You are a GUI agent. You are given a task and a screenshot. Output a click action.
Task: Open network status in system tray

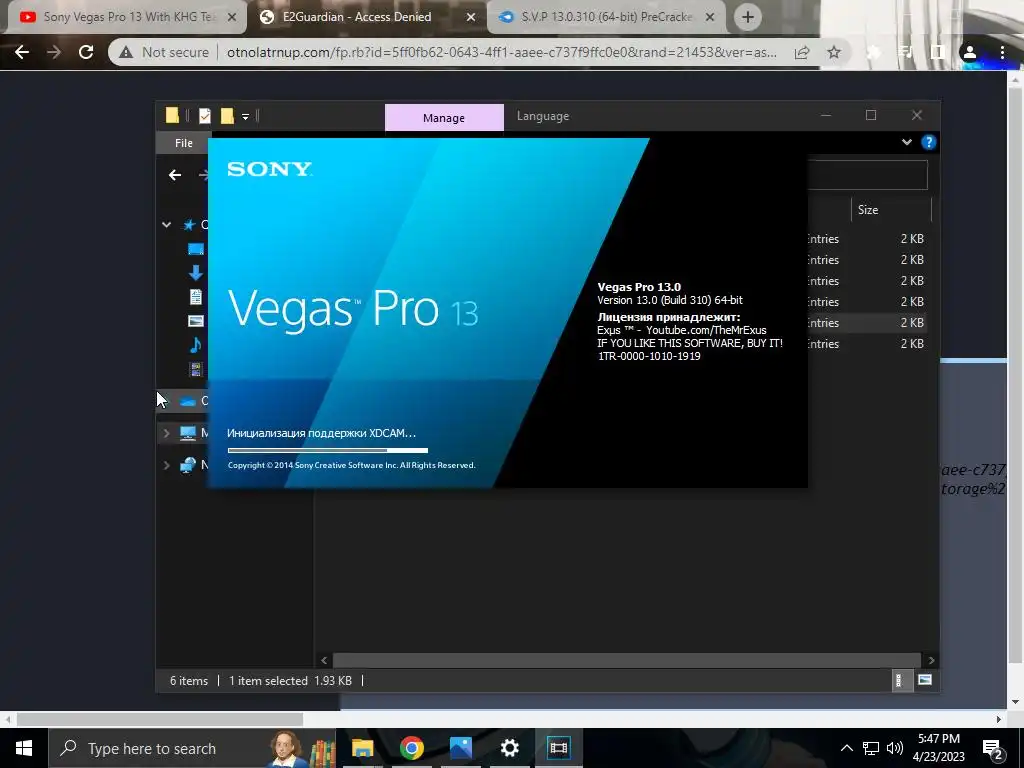[871, 748]
